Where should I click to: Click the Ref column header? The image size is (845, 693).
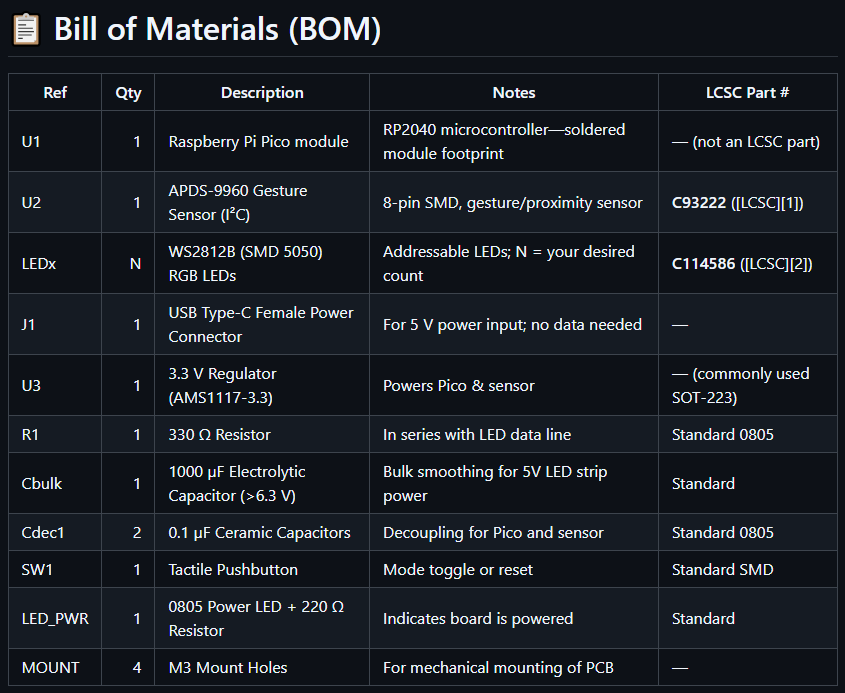55,93
